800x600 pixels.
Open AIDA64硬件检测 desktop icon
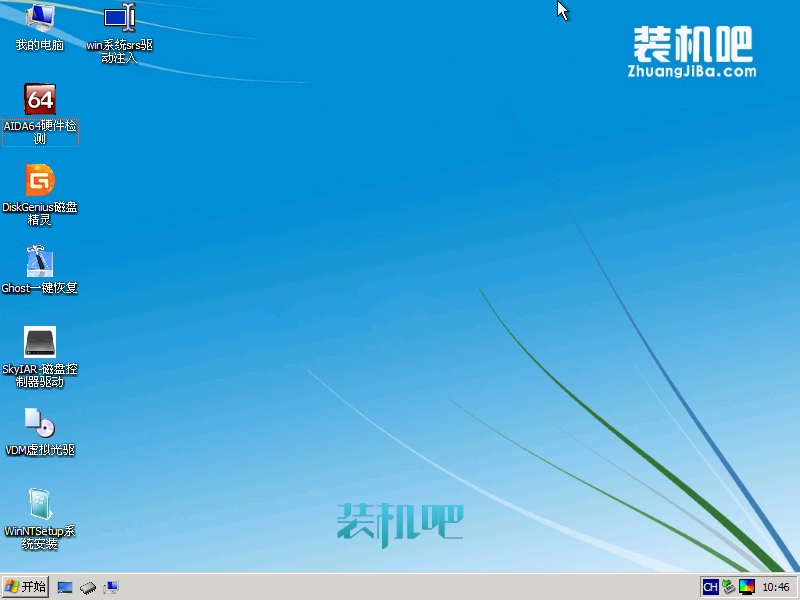tap(39, 99)
